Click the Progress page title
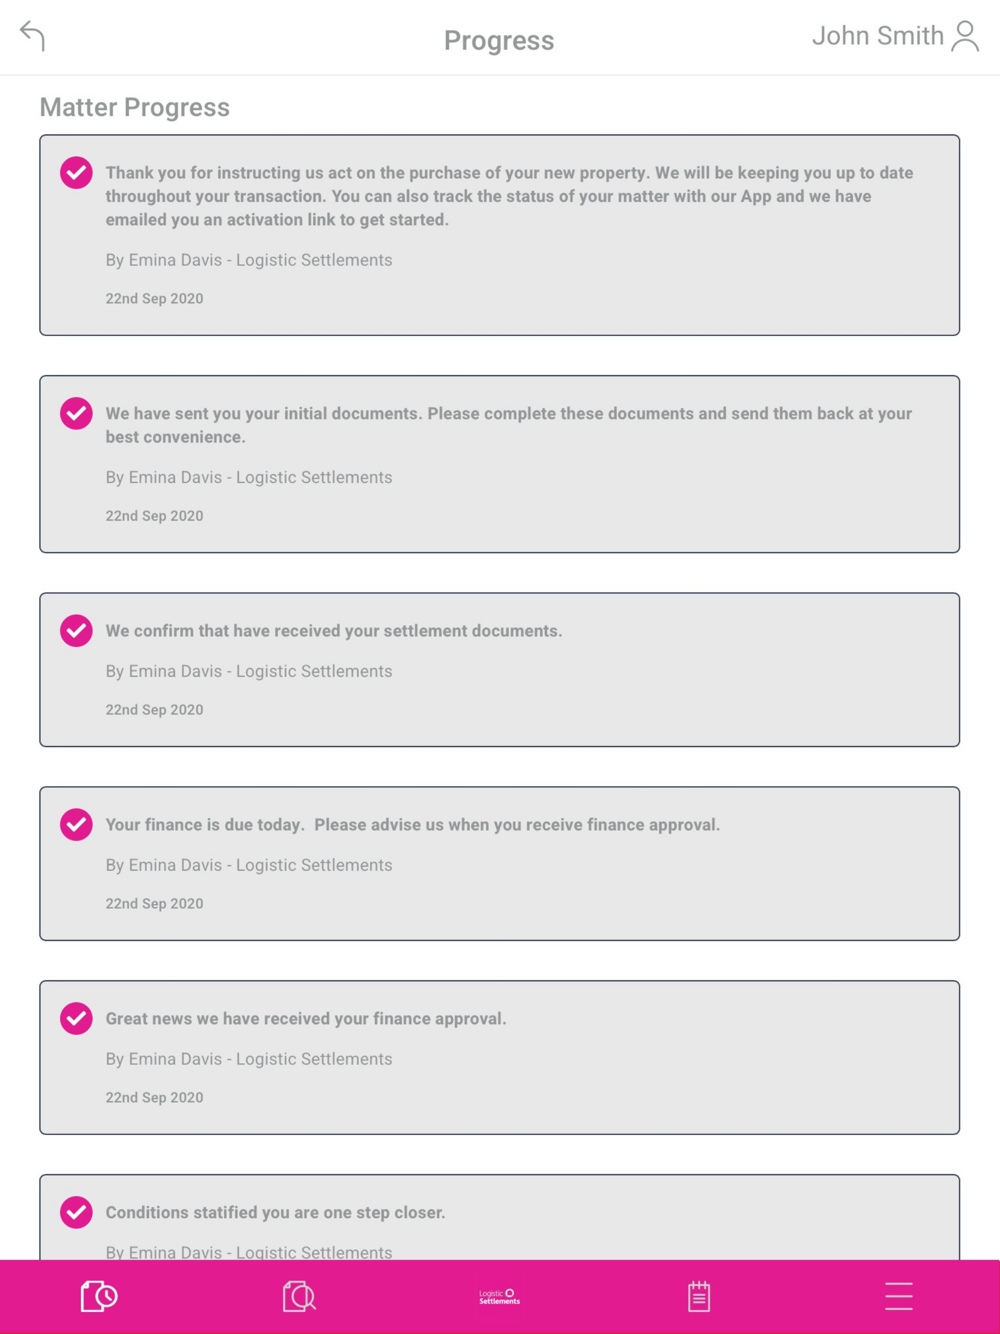This screenshot has height=1334, width=1000. [499, 40]
